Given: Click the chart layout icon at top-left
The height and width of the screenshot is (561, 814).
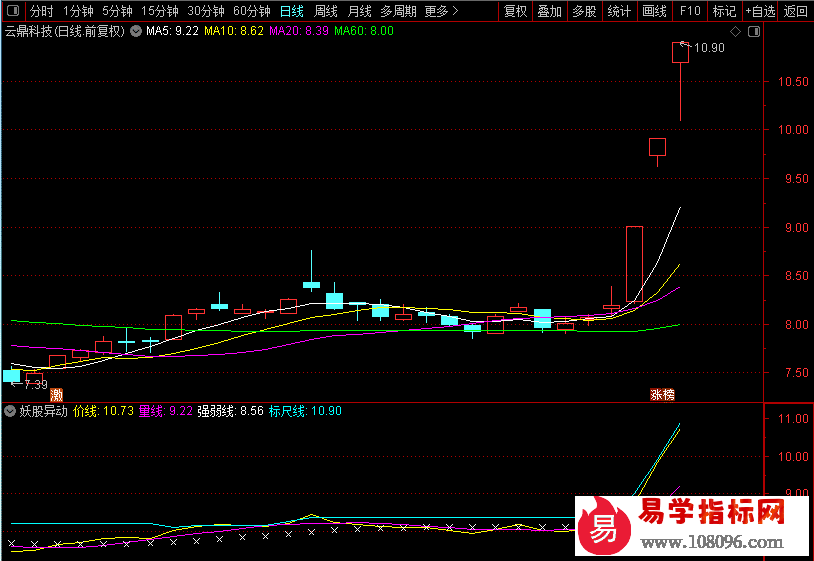Looking at the screenshot, I should (12, 12).
